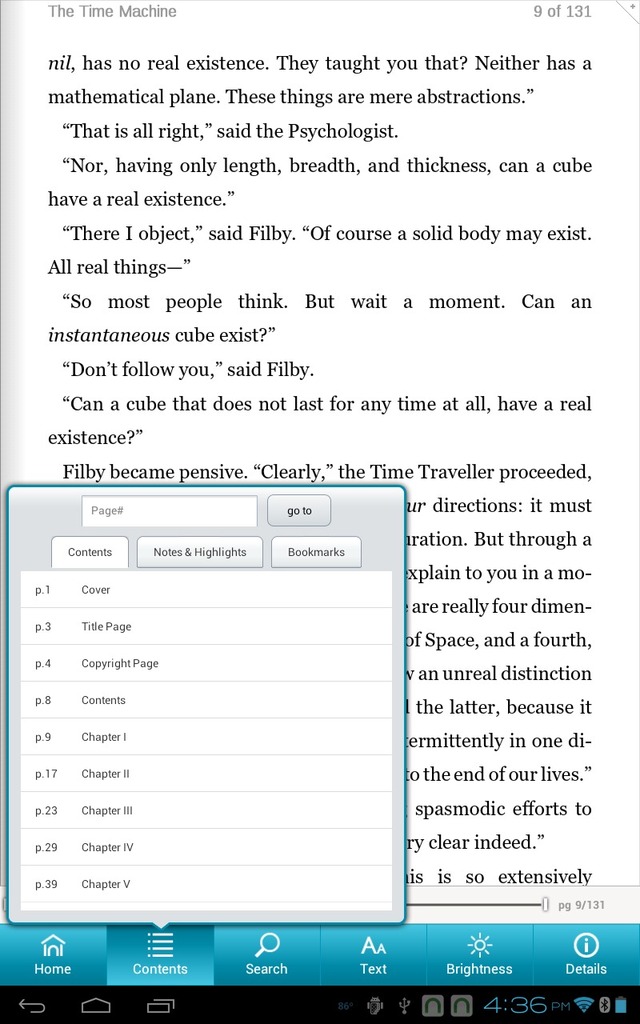This screenshot has height=1024, width=640.
Task: Go to Chapter III
Action: pos(206,810)
